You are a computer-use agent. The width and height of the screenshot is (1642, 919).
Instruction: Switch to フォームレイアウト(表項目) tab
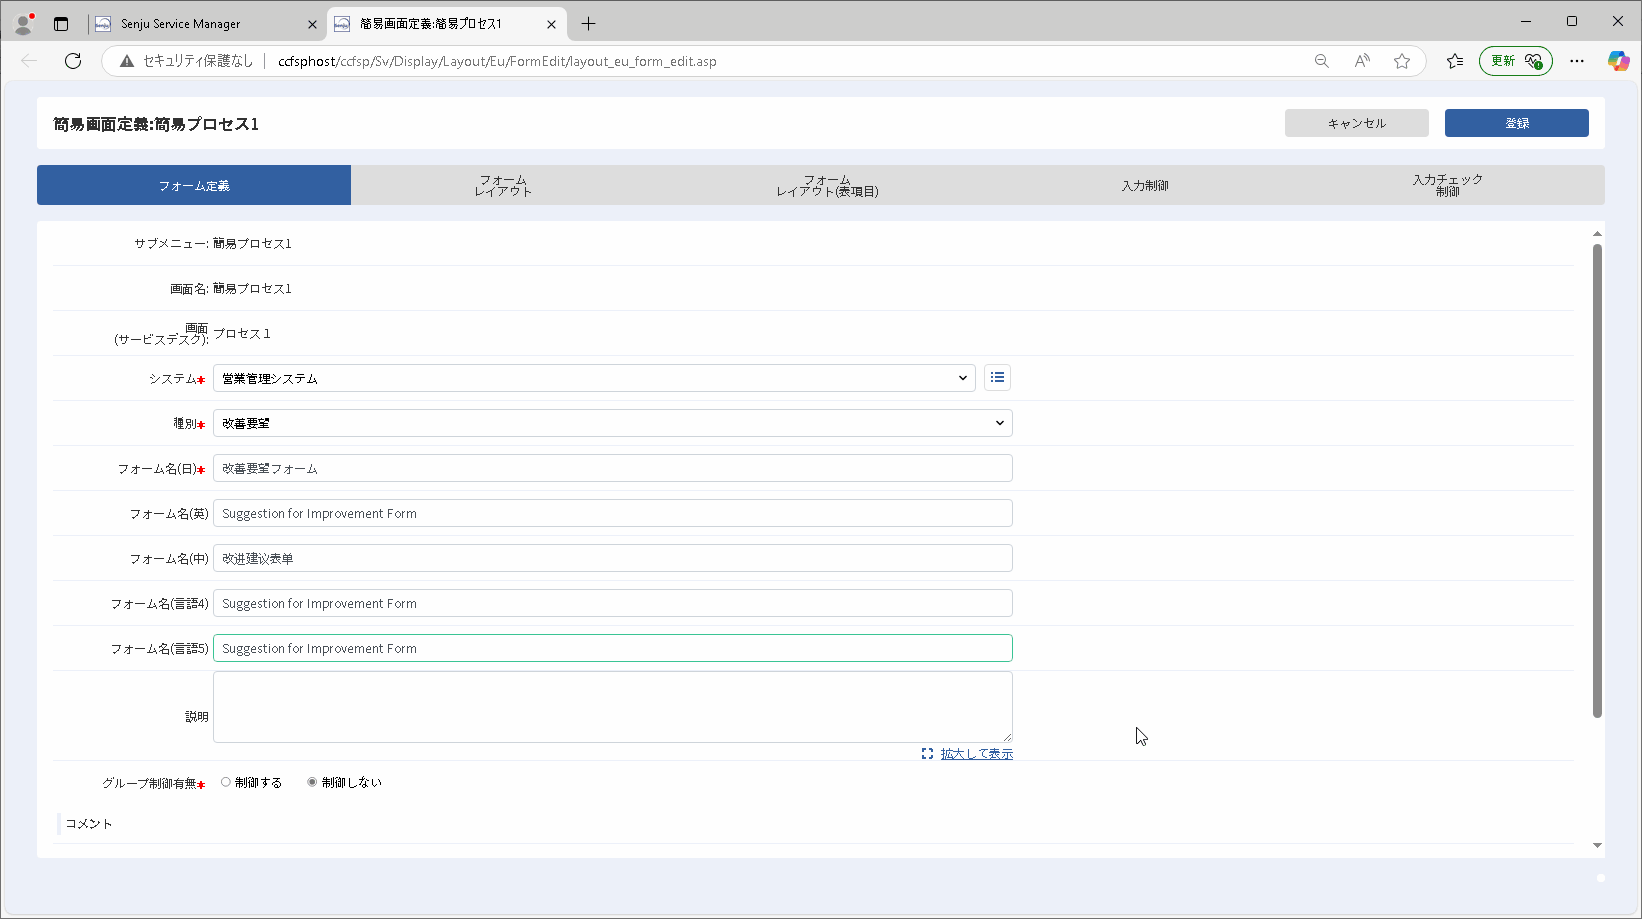827,185
